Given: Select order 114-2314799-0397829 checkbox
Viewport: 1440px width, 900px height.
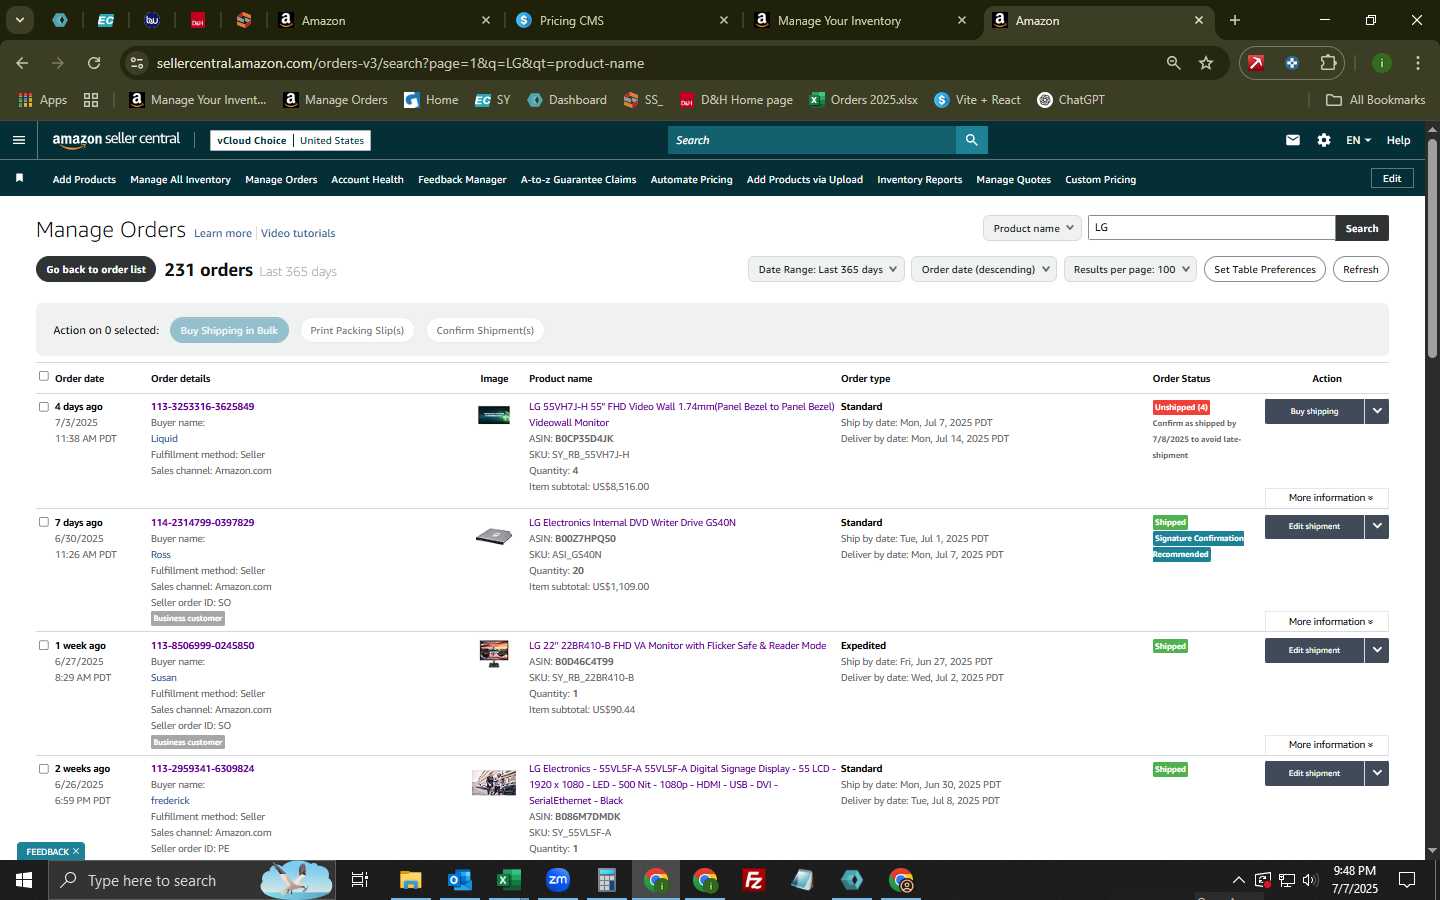Looking at the screenshot, I should (x=43, y=522).
